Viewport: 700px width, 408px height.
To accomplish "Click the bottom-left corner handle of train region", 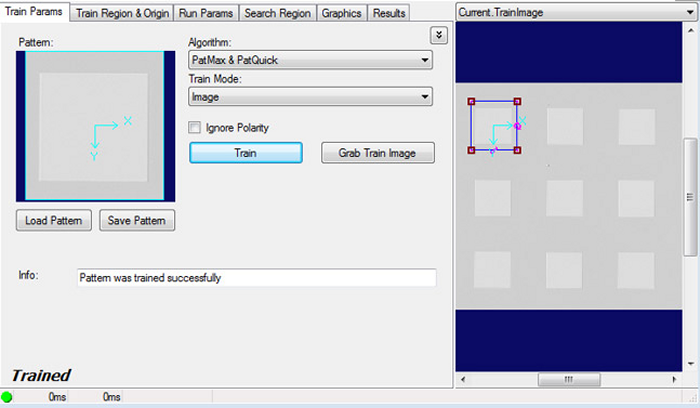I will 470,151.
